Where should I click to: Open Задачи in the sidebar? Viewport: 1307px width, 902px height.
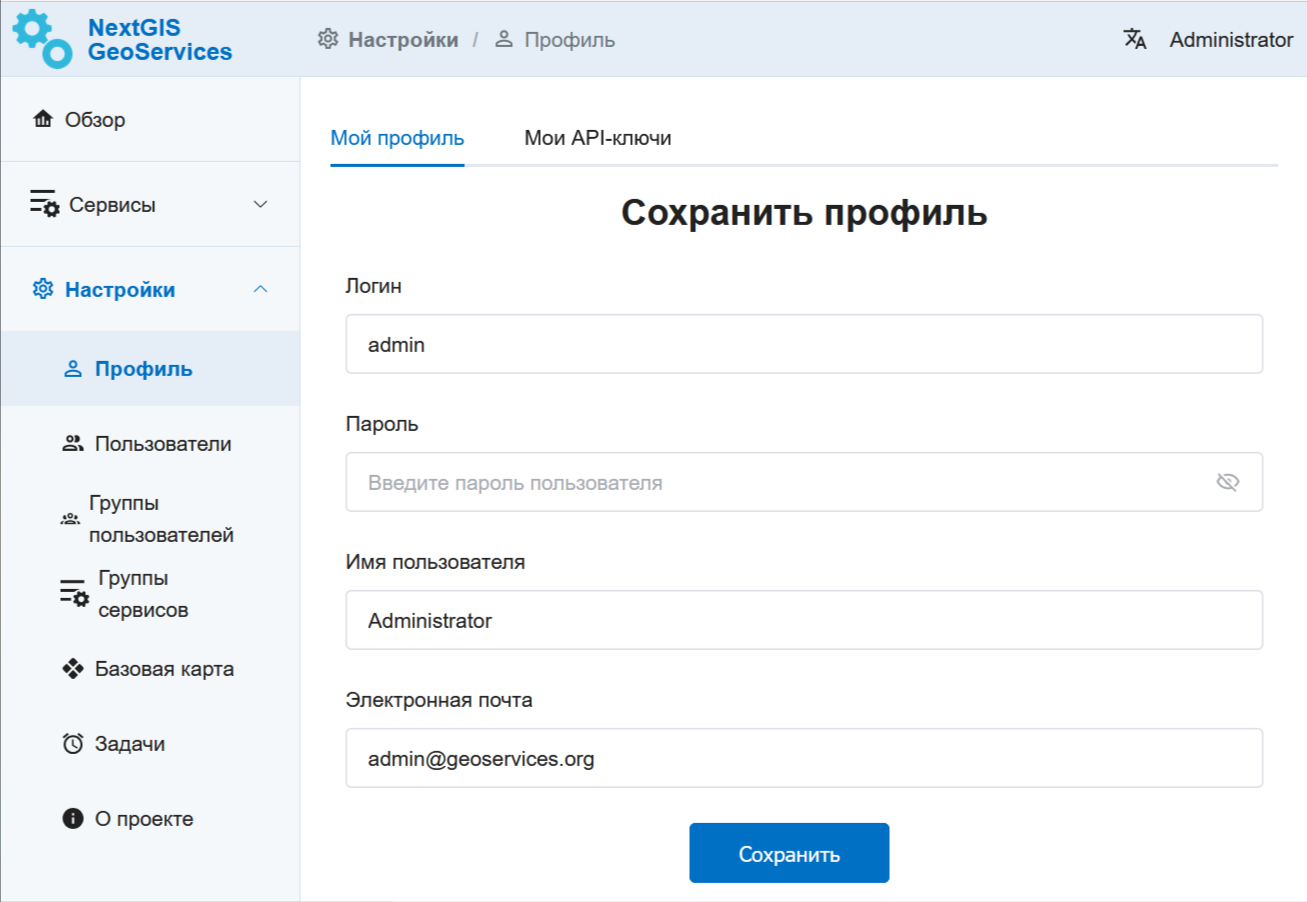click(150, 744)
